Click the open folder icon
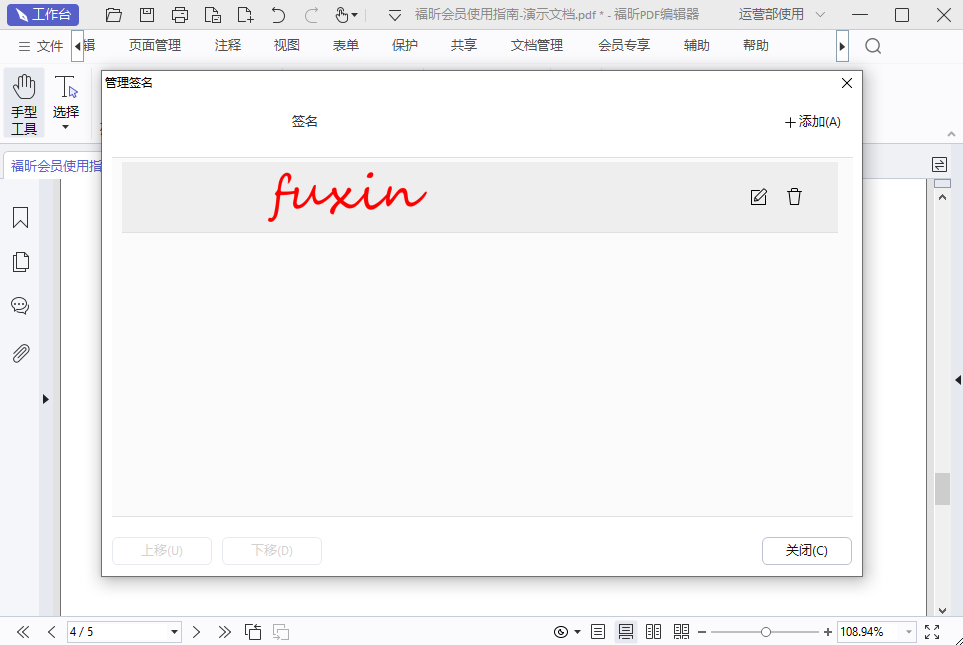Screen dimensions: 963x645 click(x=114, y=15)
